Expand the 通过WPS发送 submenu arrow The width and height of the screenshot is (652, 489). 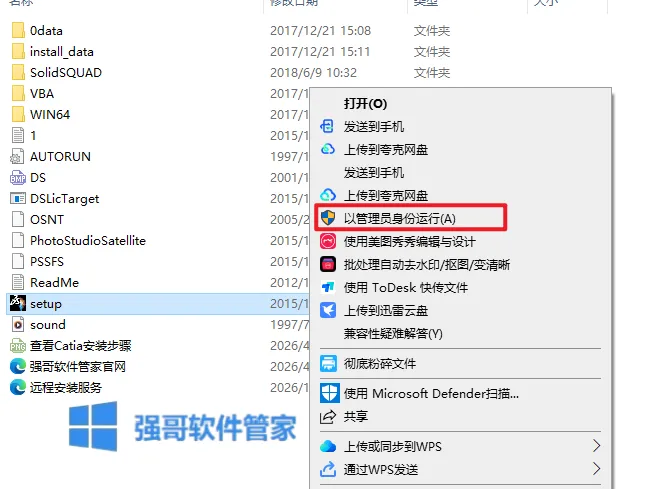596,469
